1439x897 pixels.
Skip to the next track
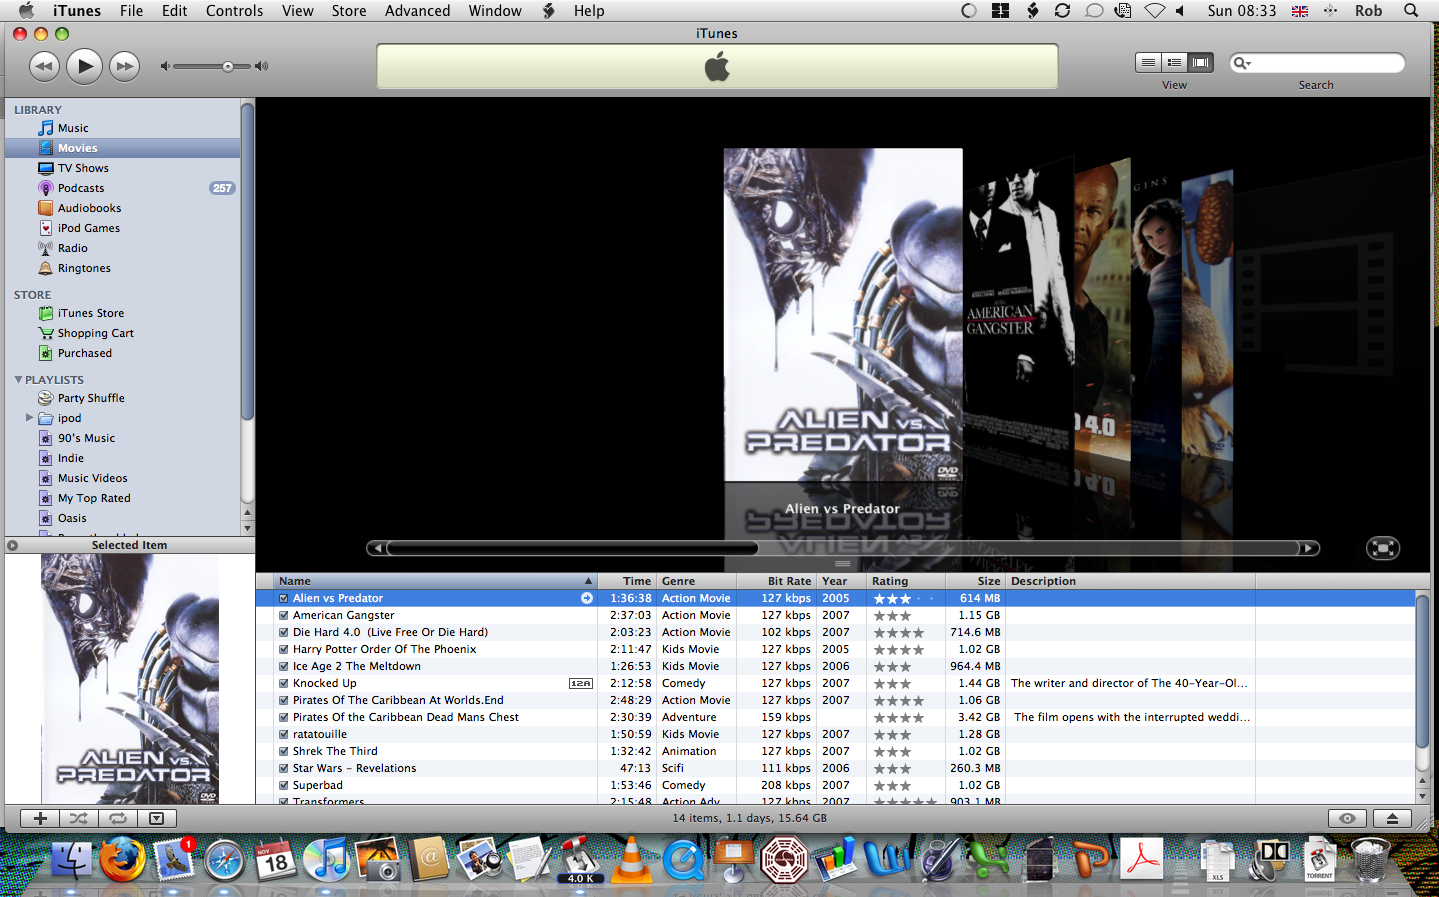point(124,67)
